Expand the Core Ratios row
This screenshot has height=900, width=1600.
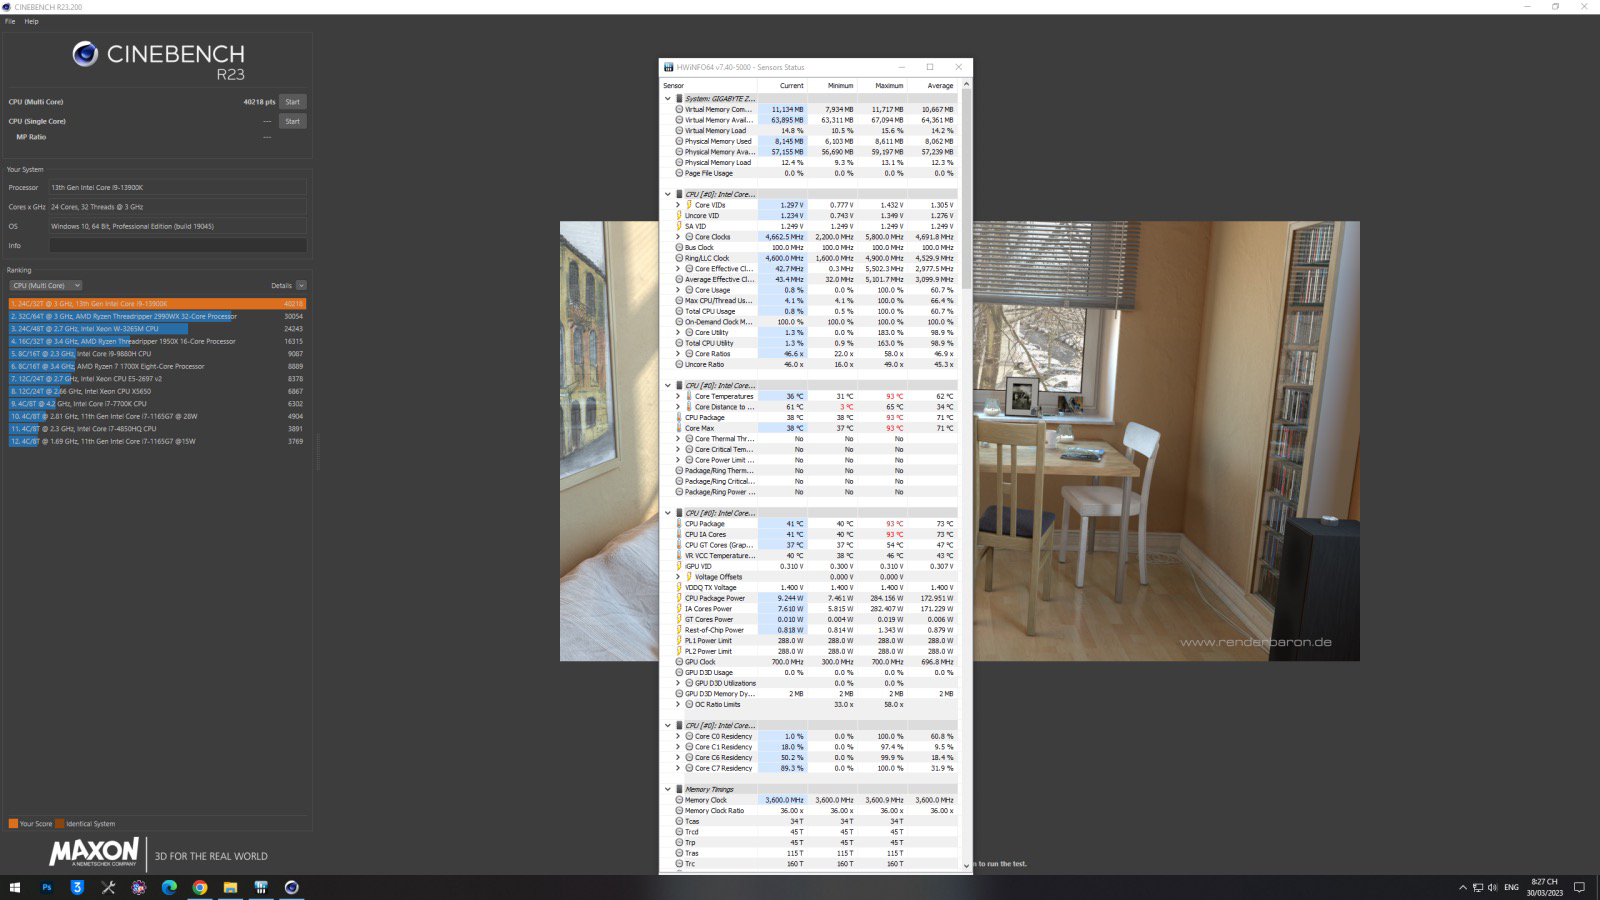pos(678,354)
